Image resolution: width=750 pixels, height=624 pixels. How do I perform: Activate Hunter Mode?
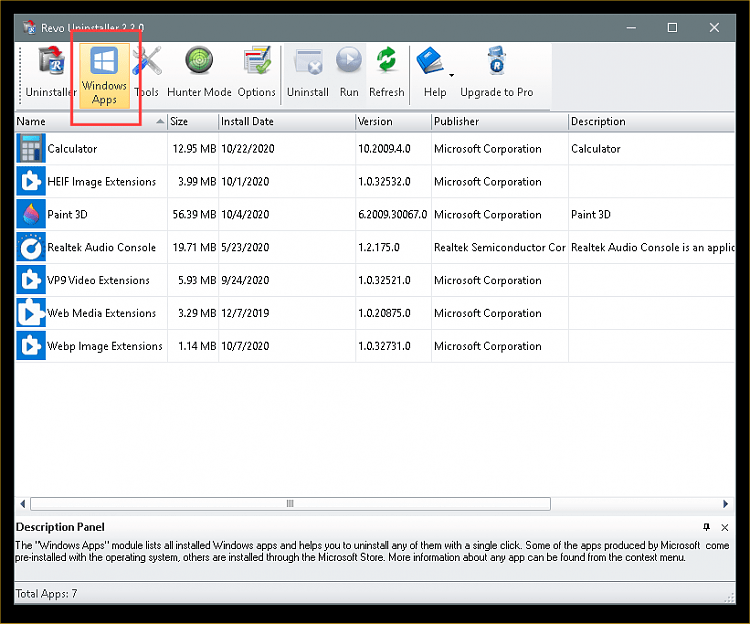199,73
